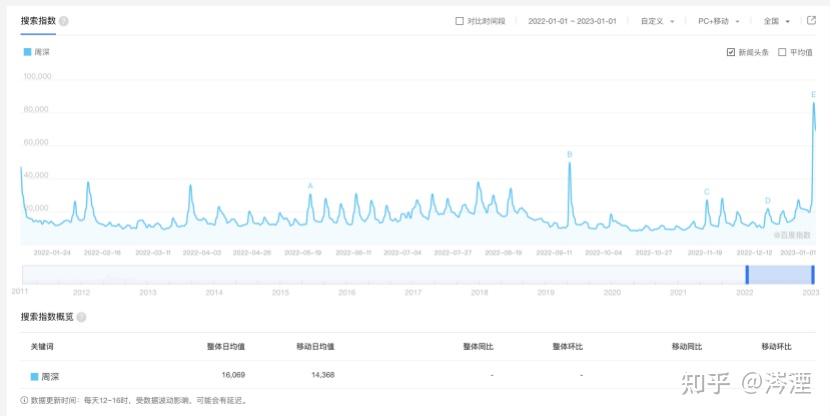Screen dimensions: 832x416
Task: Click the left handle of timeline range slider
Action: pos(747,274)
